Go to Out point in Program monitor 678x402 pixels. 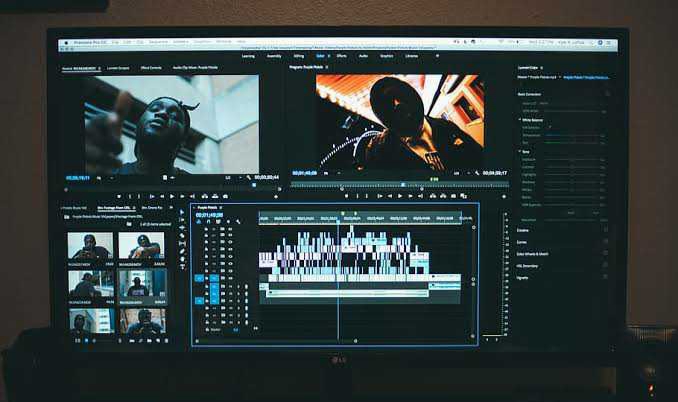pos(420,196)
